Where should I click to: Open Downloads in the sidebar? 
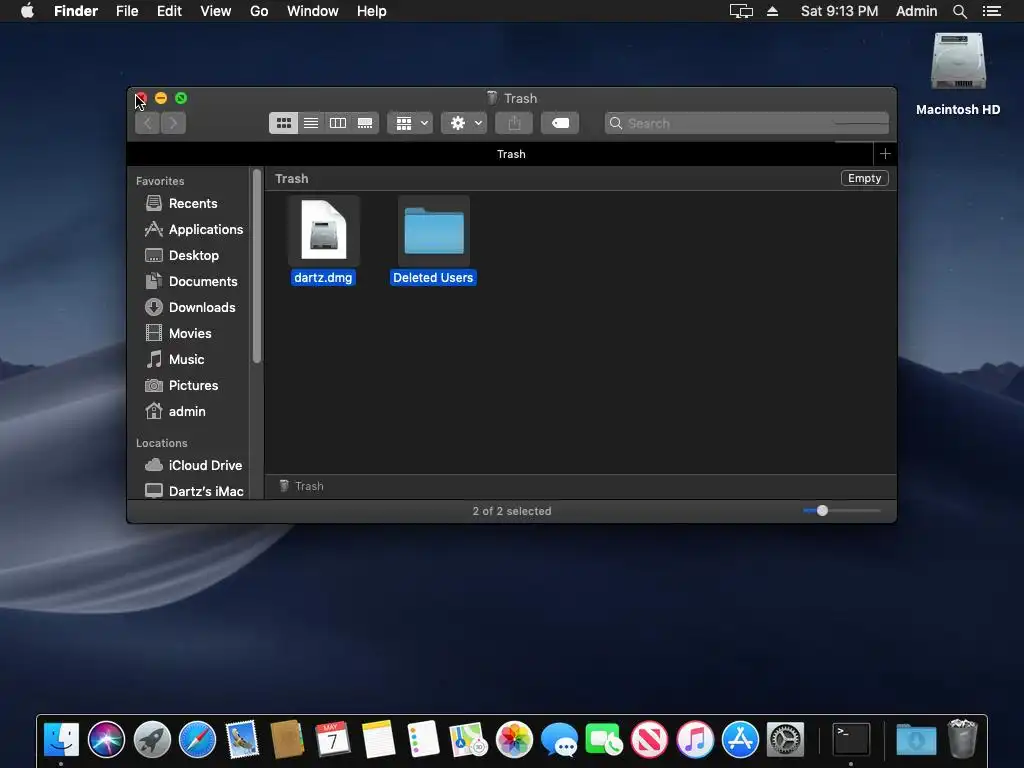pyautogui.click(x=190, y=308)
